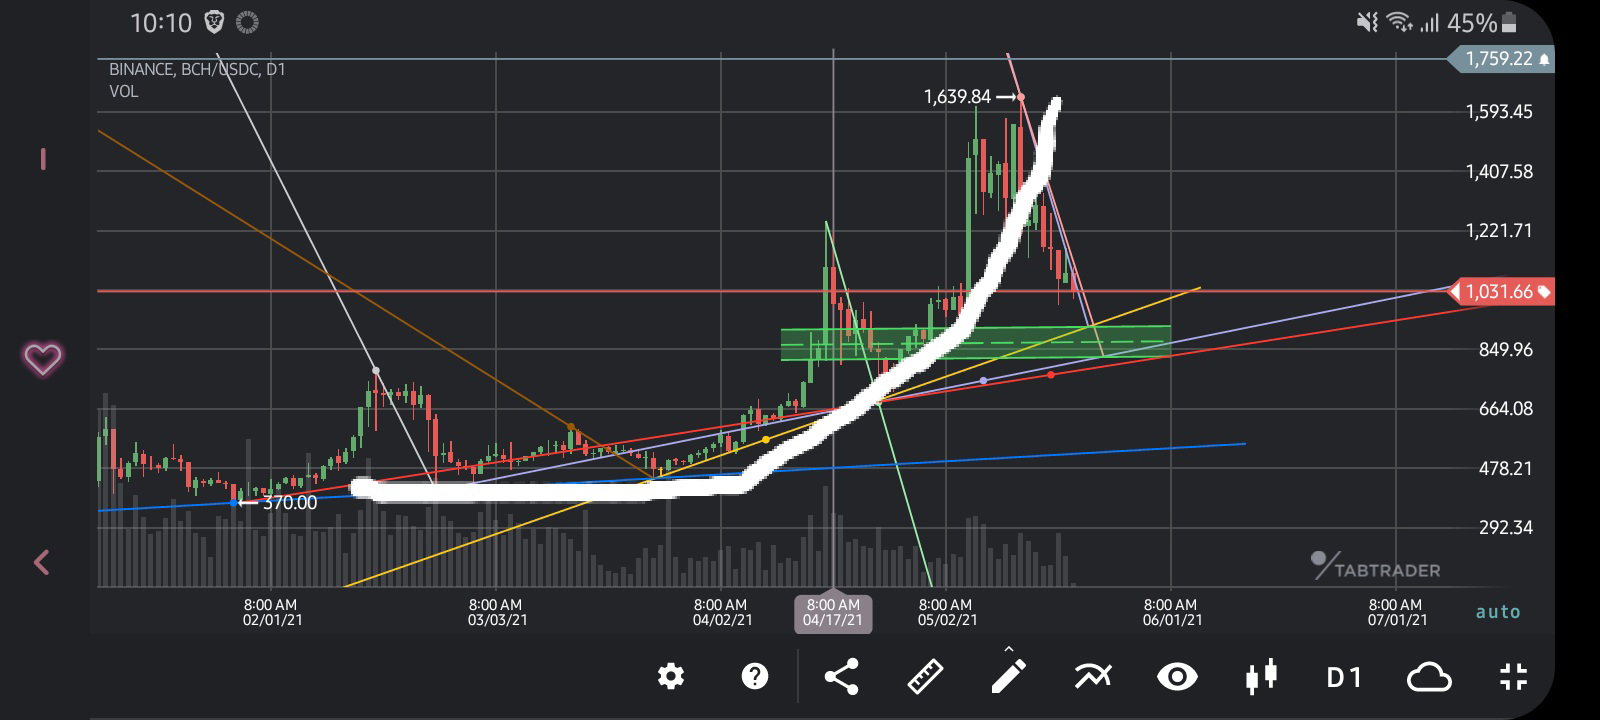1600x720 pixels.
Task: Toggle favorite with the heart icon
Action: [42, 358]
